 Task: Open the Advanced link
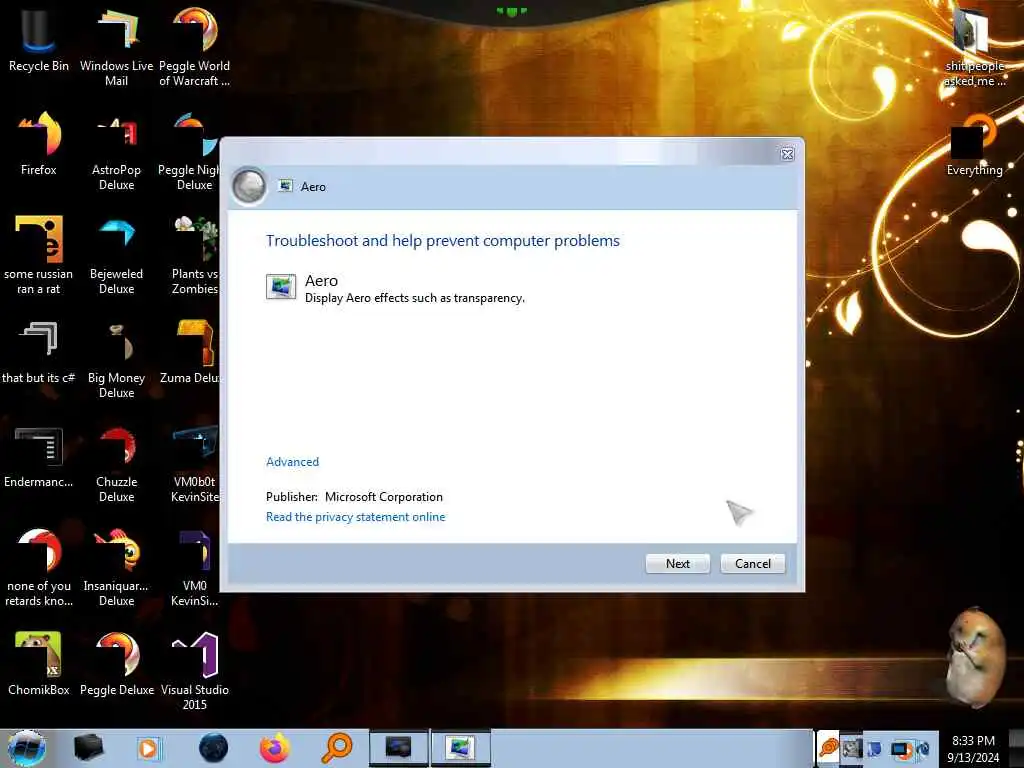coord(293,462)
